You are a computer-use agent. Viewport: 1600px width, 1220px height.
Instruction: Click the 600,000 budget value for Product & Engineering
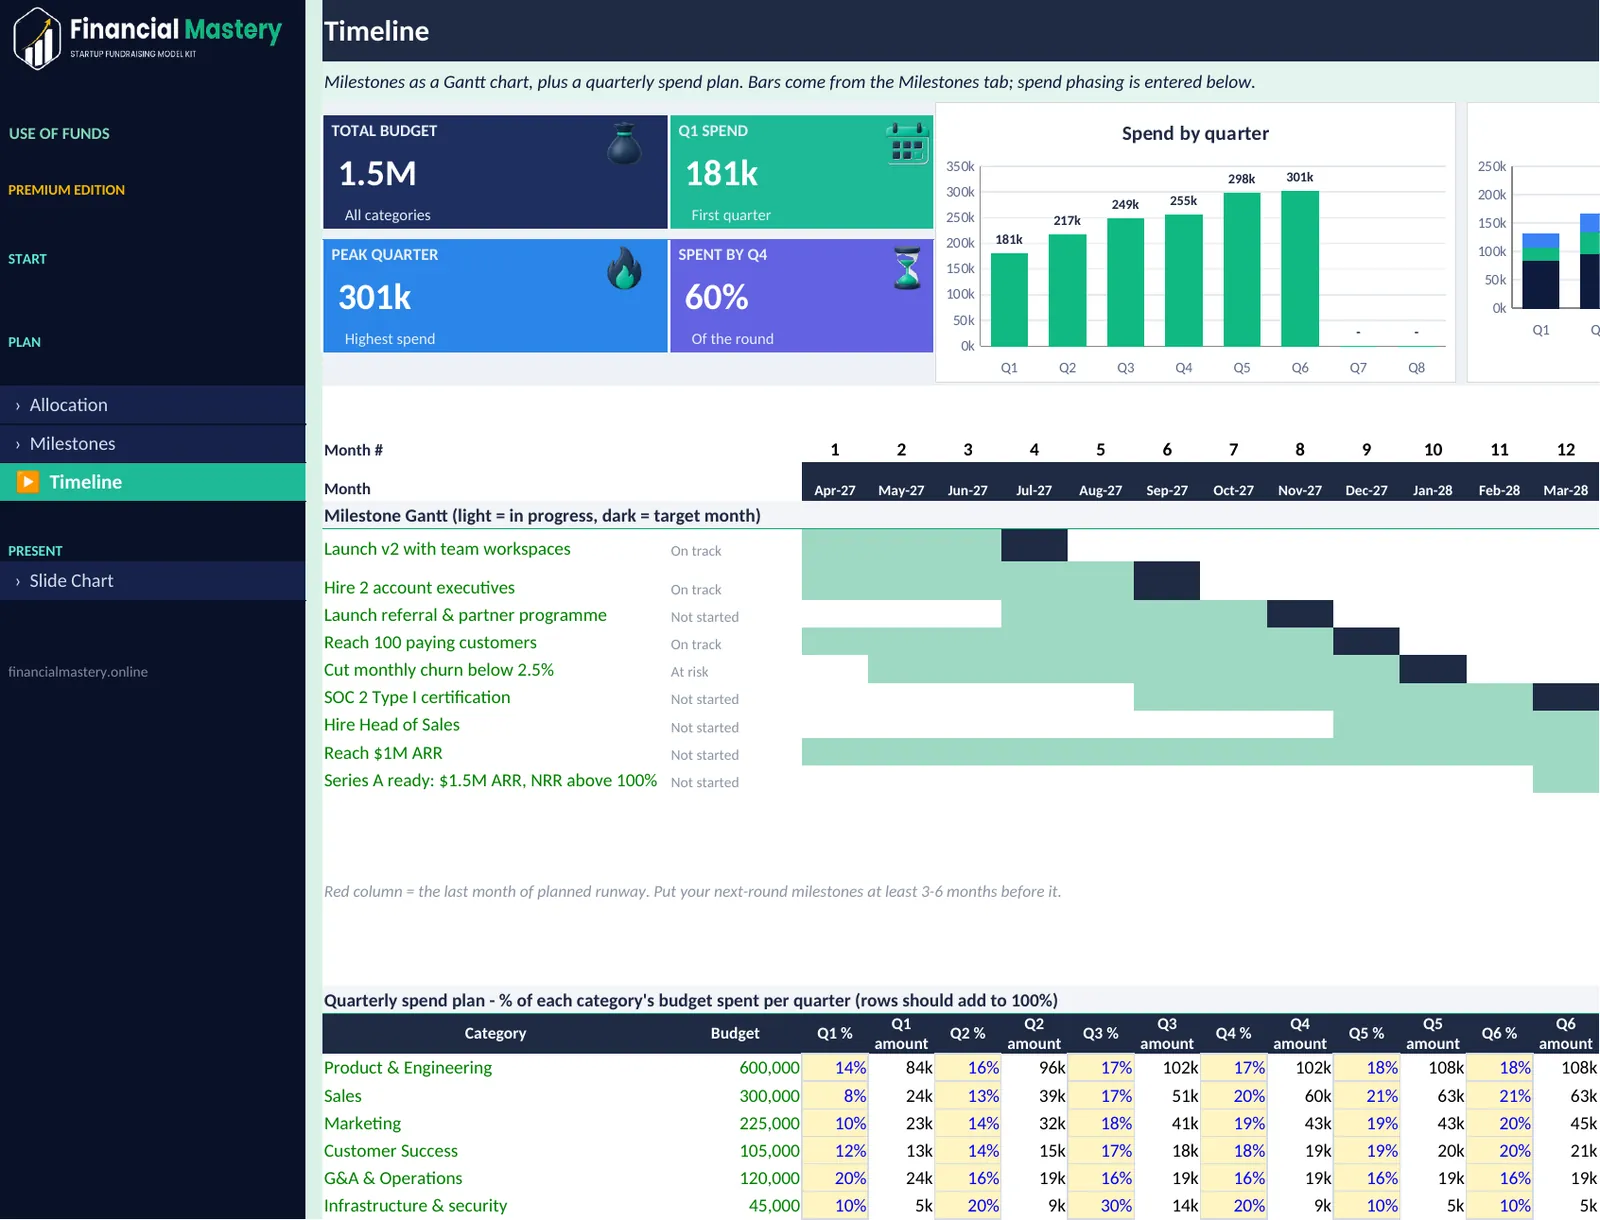(769, 1067)
